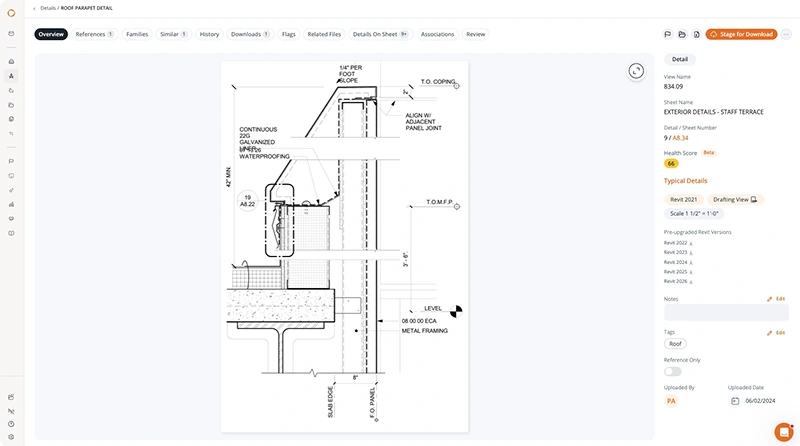Open the Details On Sheet tab

(380, 34)
